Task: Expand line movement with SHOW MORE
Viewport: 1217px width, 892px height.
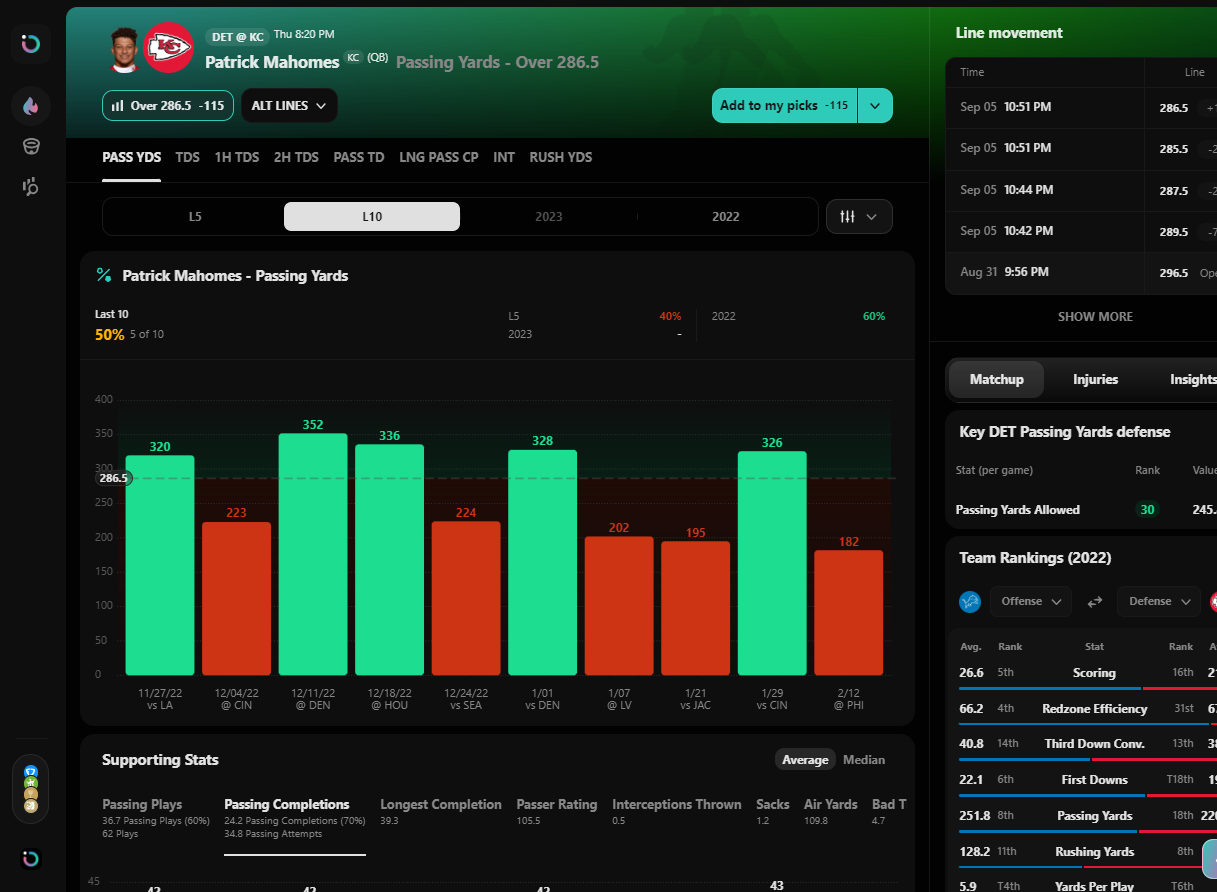Action: (x=1096, y=317)
